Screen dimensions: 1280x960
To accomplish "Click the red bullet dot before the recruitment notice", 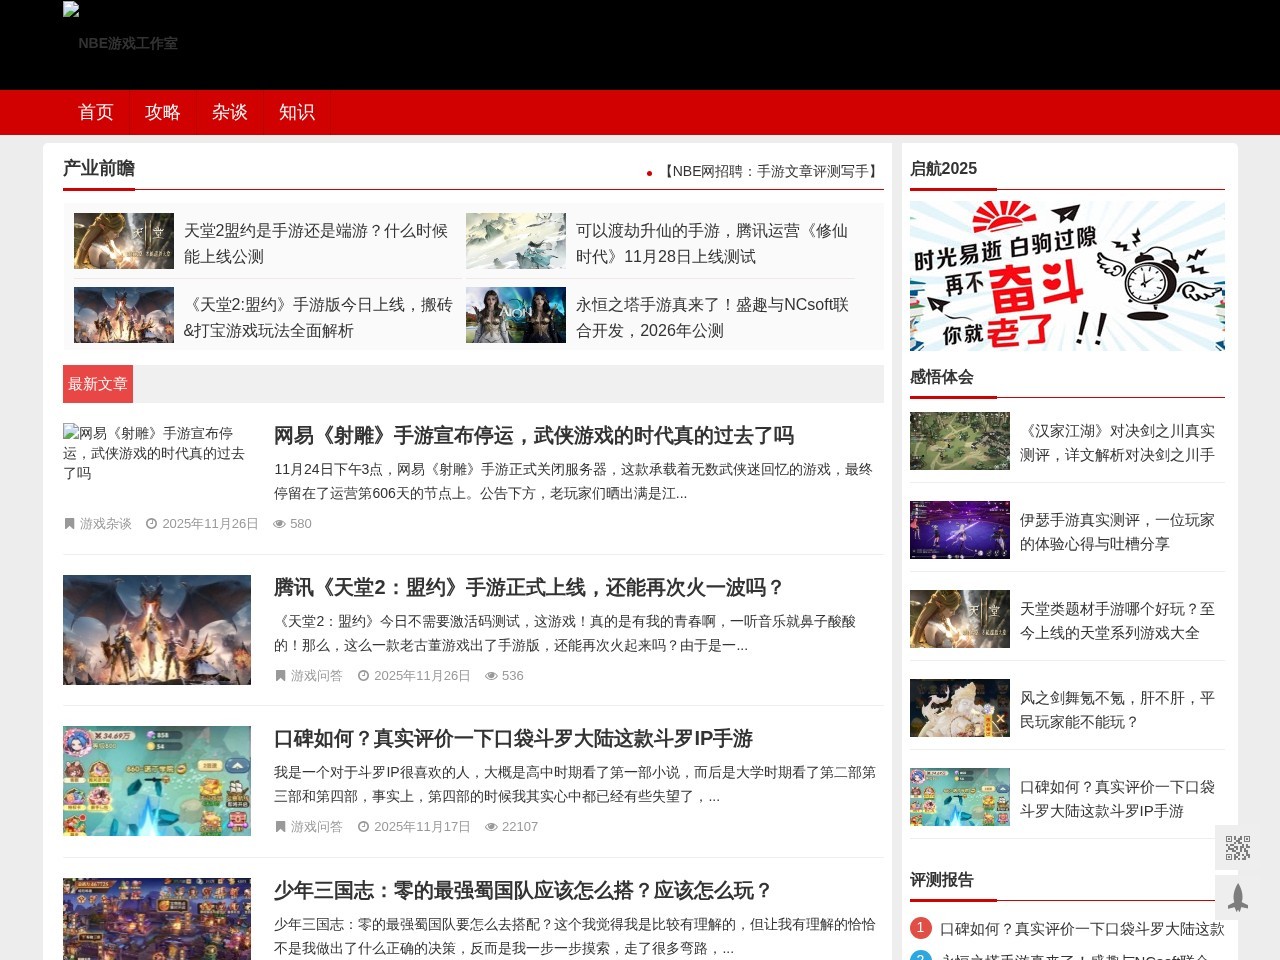I will (650, 172).
